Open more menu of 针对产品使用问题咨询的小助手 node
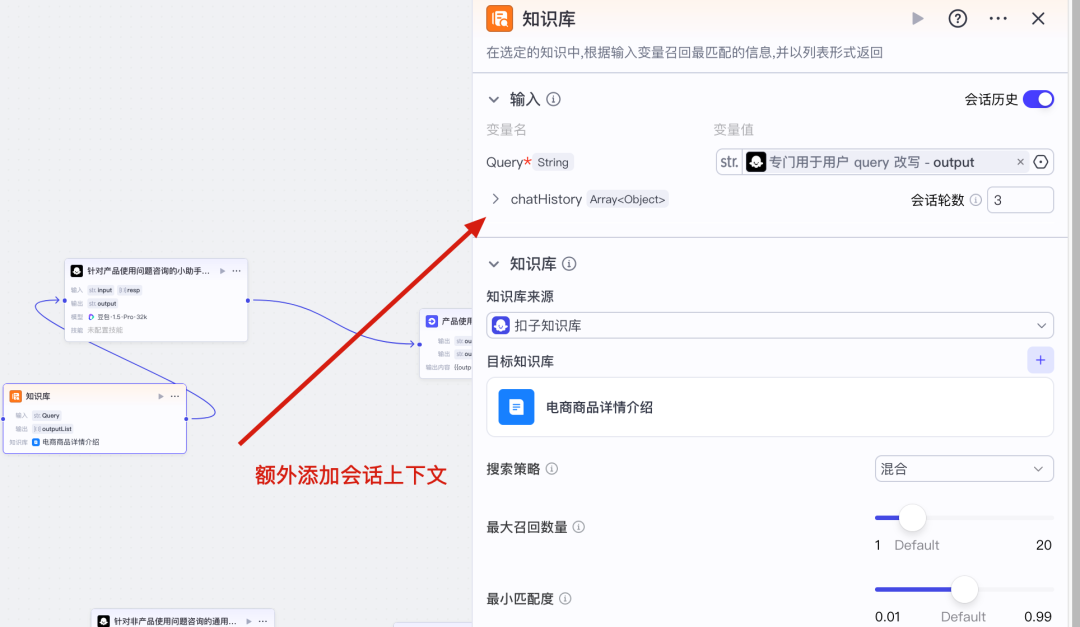Viewport: 1080px width, 627px height. [236, 271]
